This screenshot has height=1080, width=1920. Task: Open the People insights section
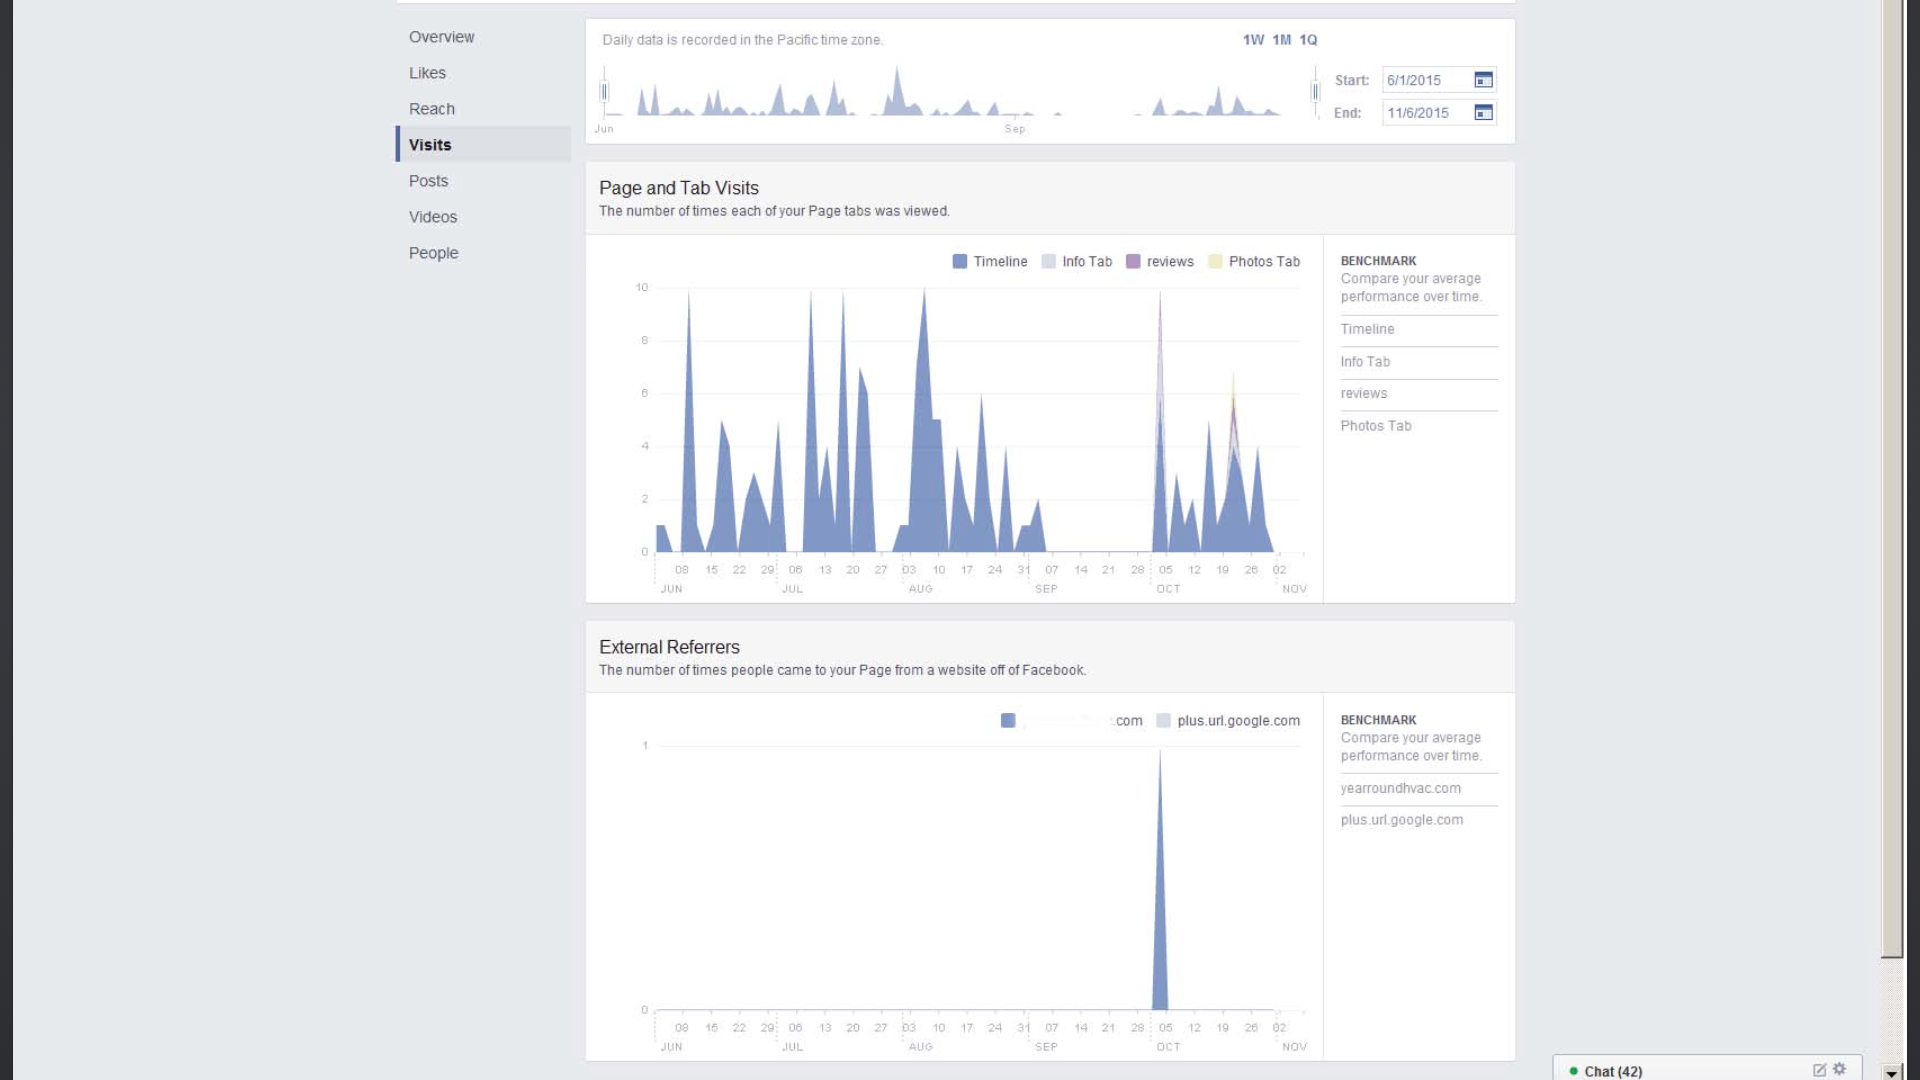[x=433, y=253]
